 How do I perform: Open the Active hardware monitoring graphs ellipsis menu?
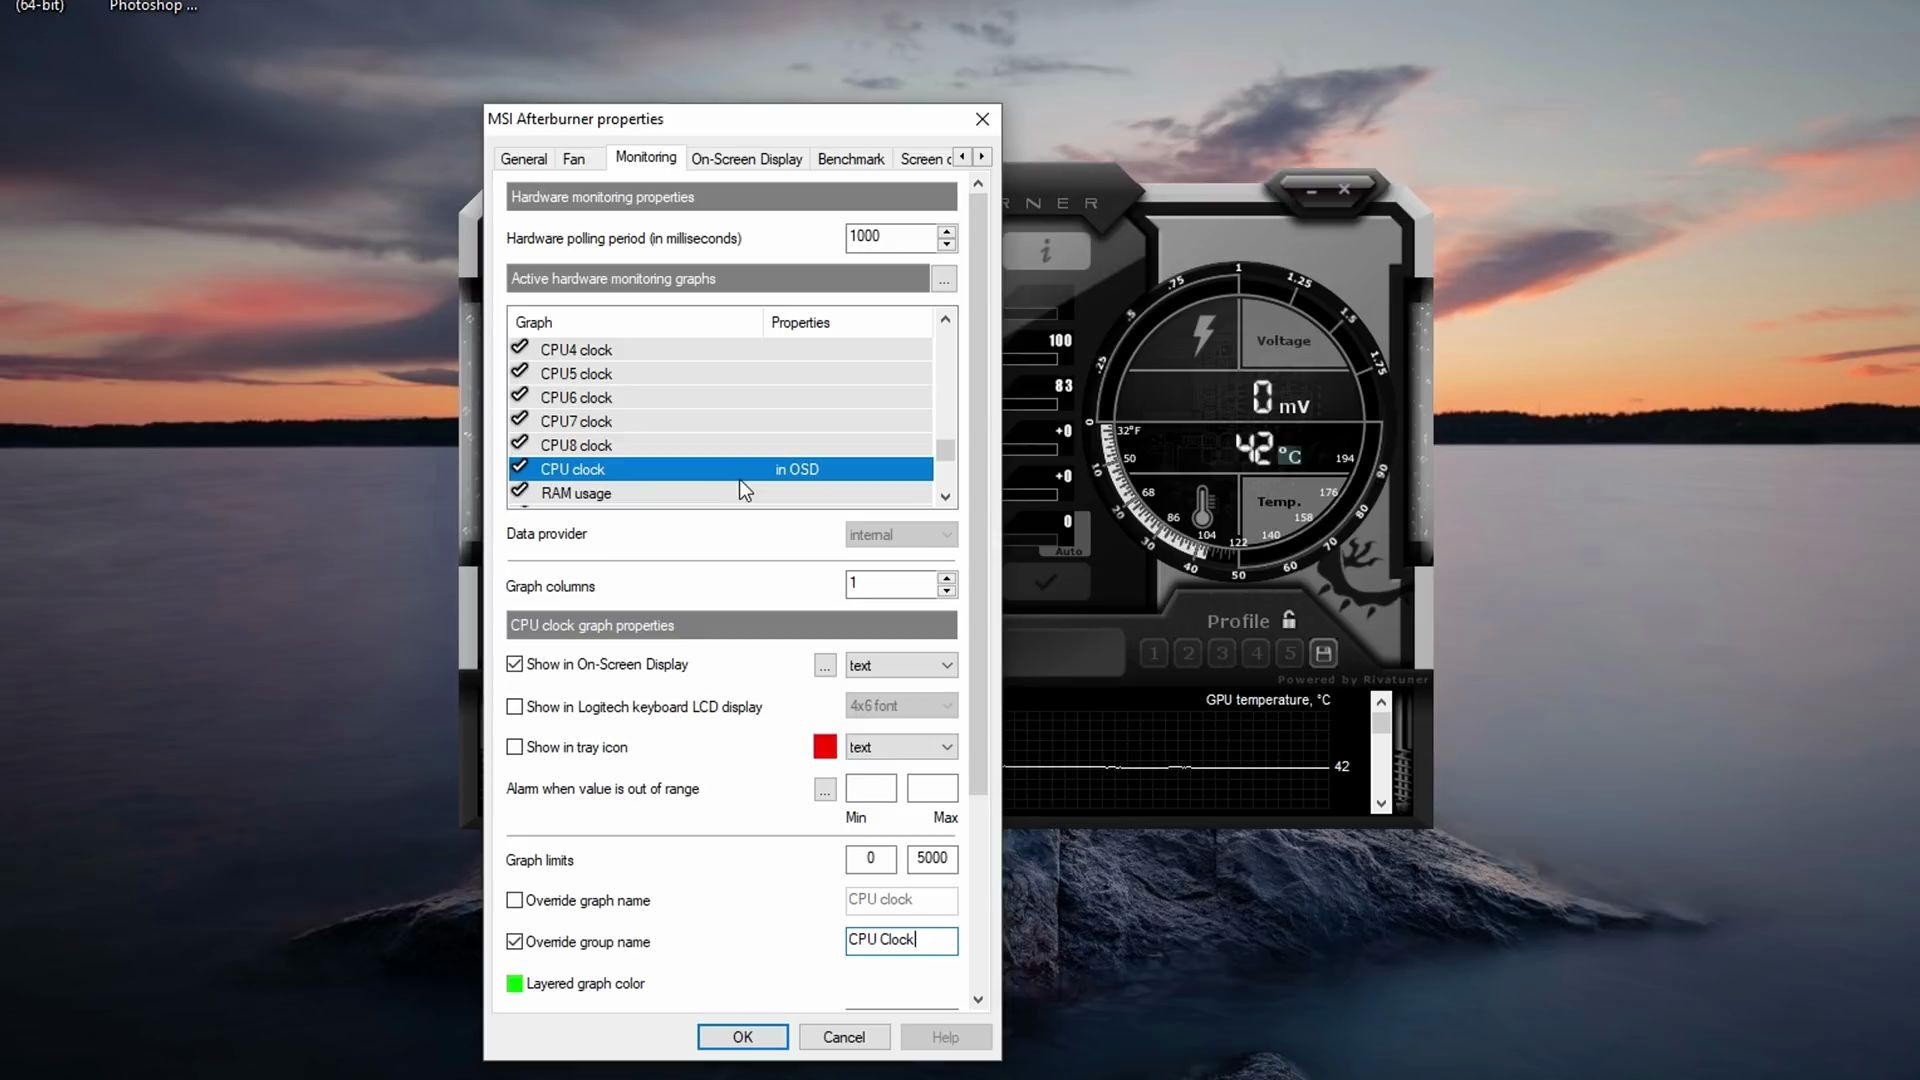tap(944, 280)
